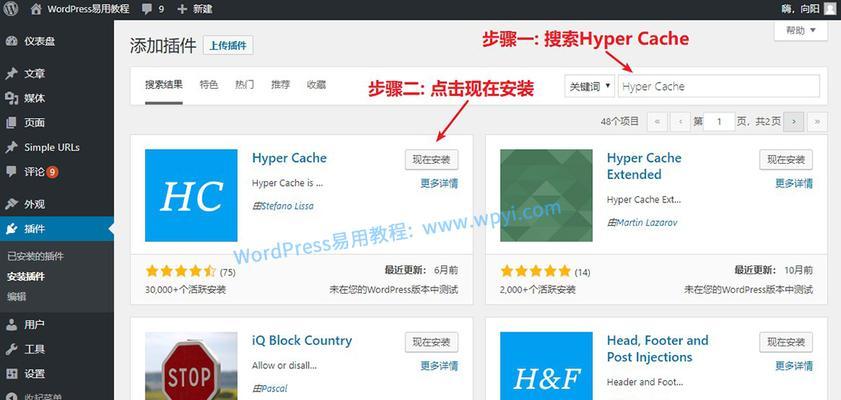Image resolution: width=841 pixels, height=400 pixels.
Task: Open plugin 编辑 submenu item
Action: [16, 297]
